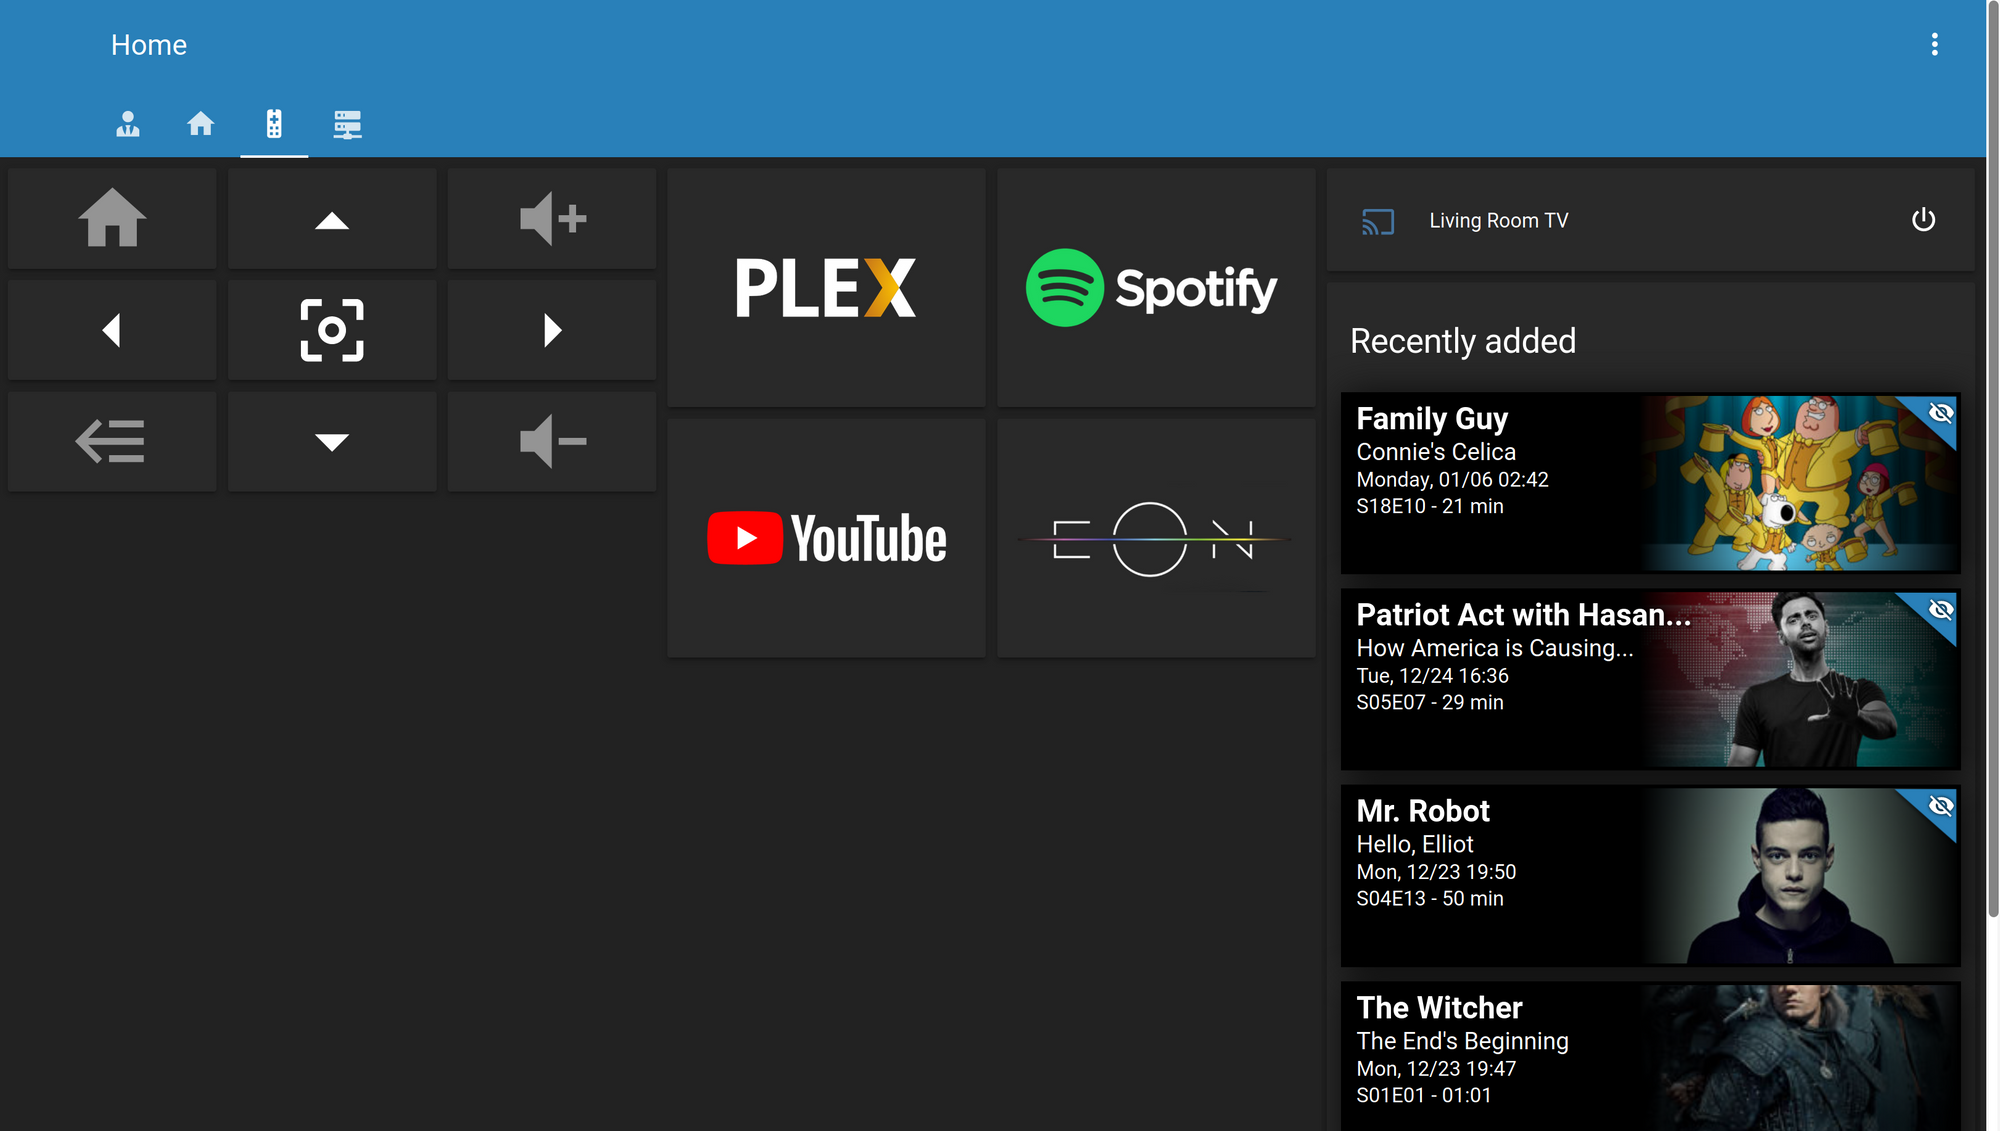Click The End's Beginning episode title

tap(1462, 1041)
